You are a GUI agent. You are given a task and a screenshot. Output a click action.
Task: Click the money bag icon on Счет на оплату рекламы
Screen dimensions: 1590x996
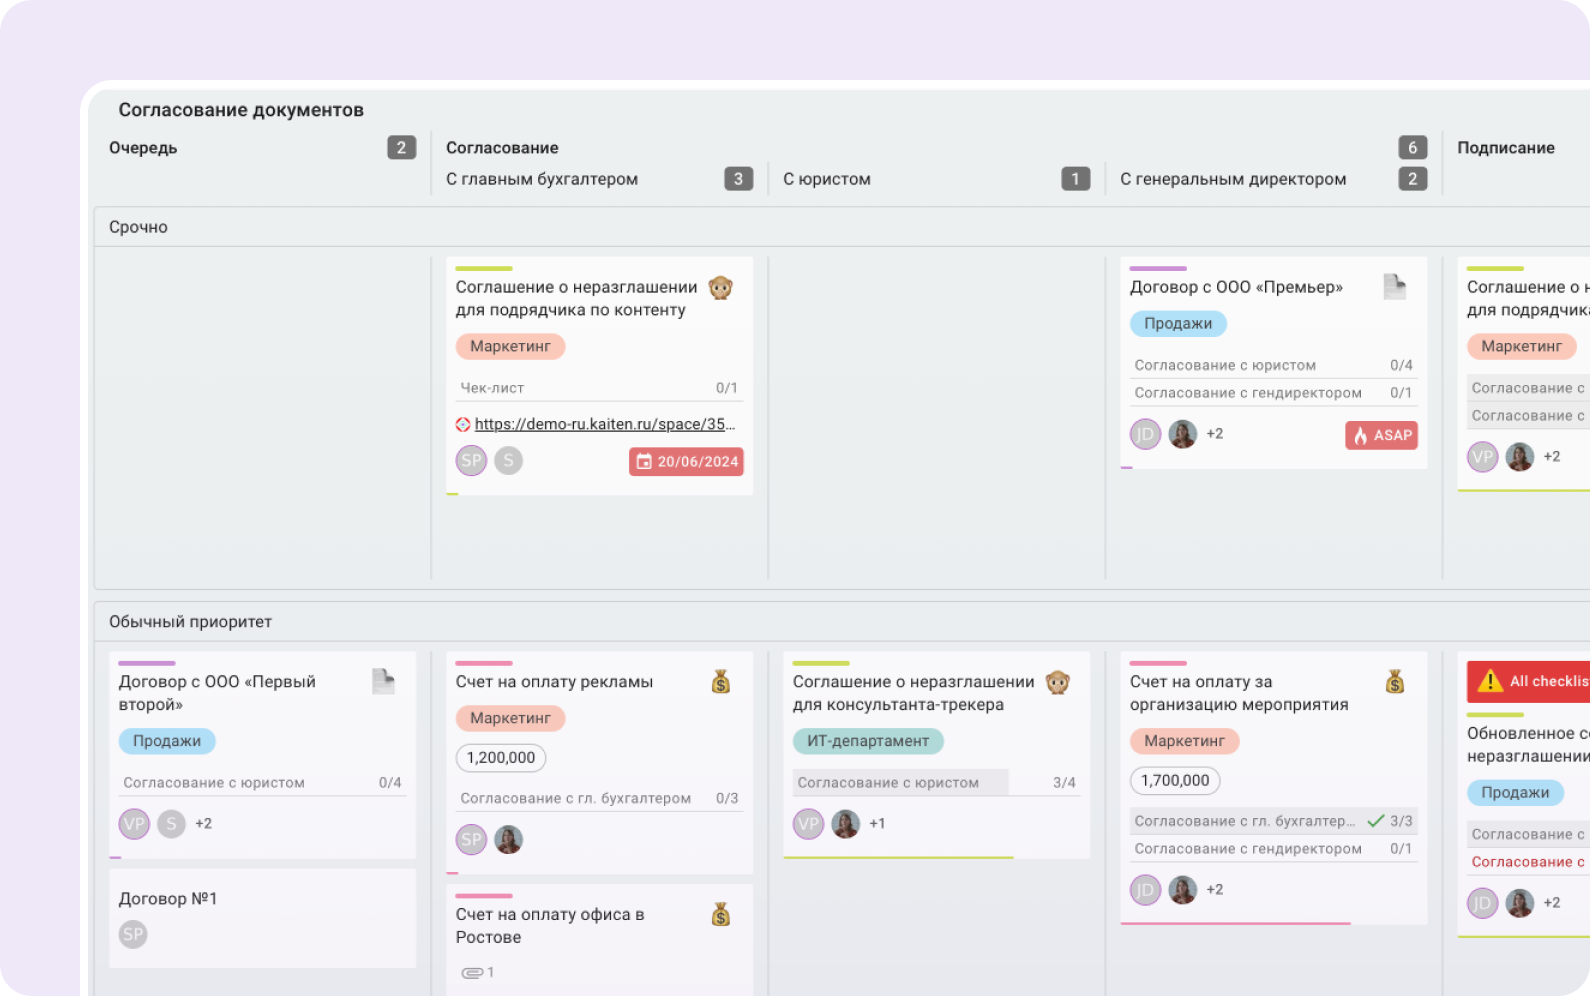tap(720, 682)
